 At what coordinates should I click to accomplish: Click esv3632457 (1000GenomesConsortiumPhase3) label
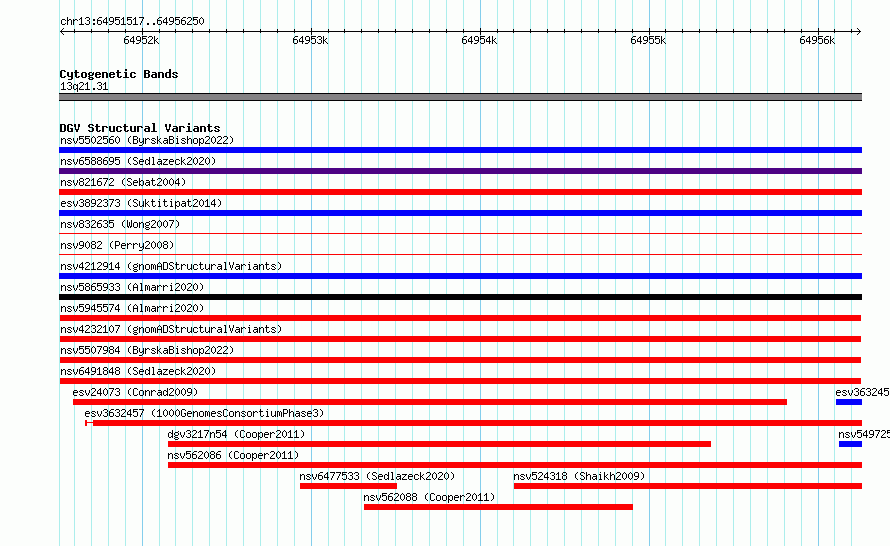pyautogui.click(x=204, y=413)
